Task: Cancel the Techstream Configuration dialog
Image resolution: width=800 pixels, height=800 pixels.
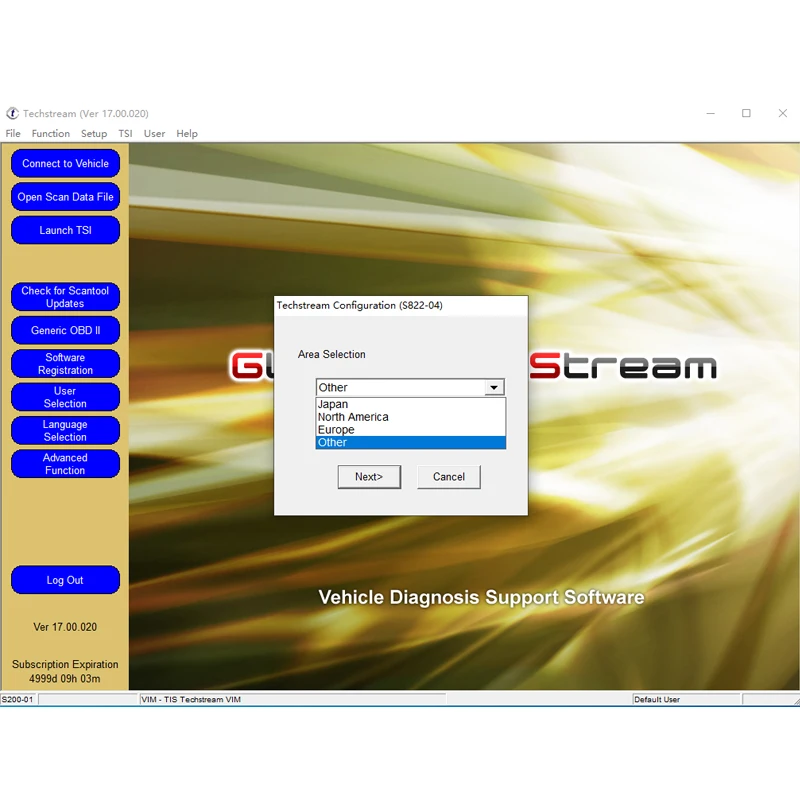Action: [448, 477]
